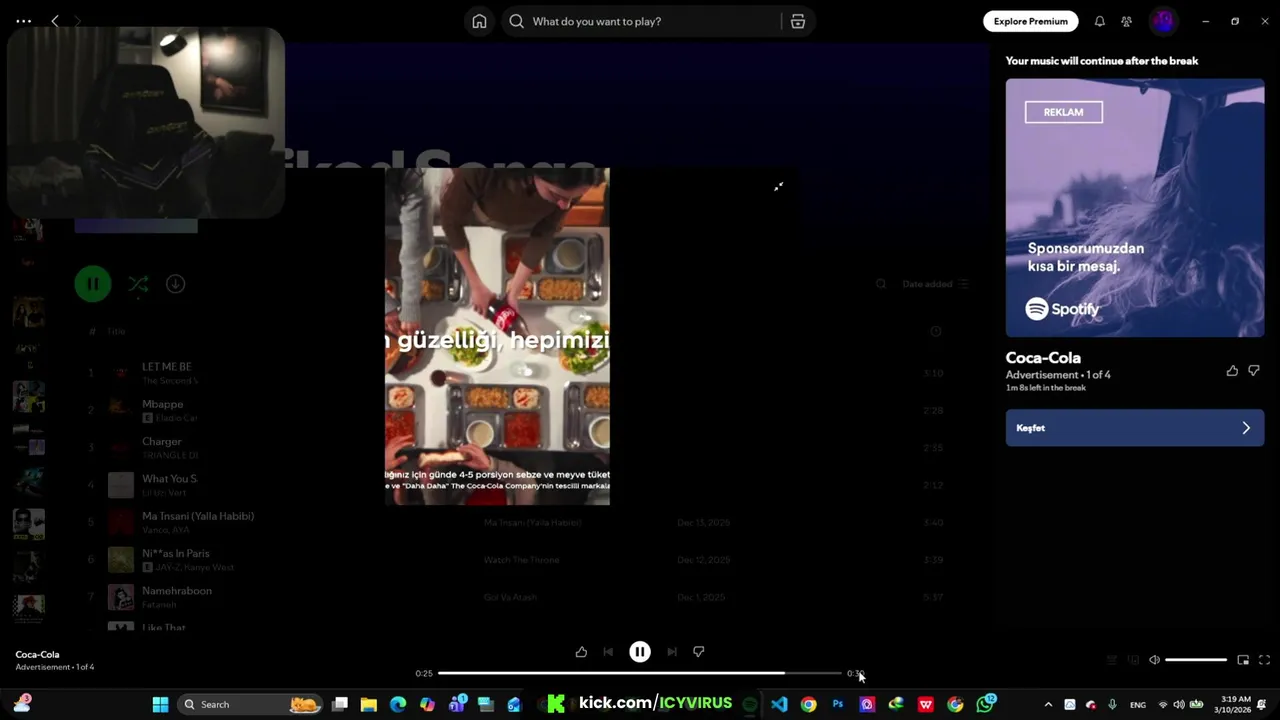Click the Windows taskbar Search box

[250, 704]
